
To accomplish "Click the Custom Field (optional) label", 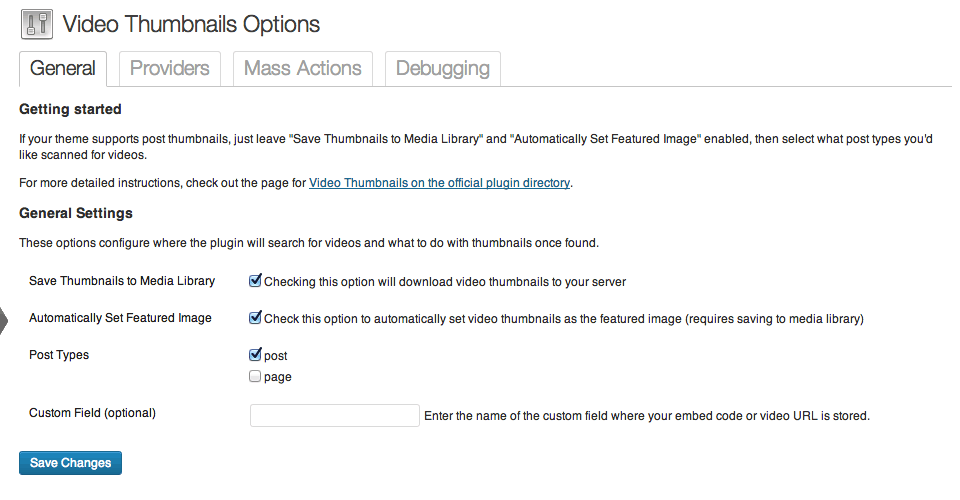I will click(92, 413).
